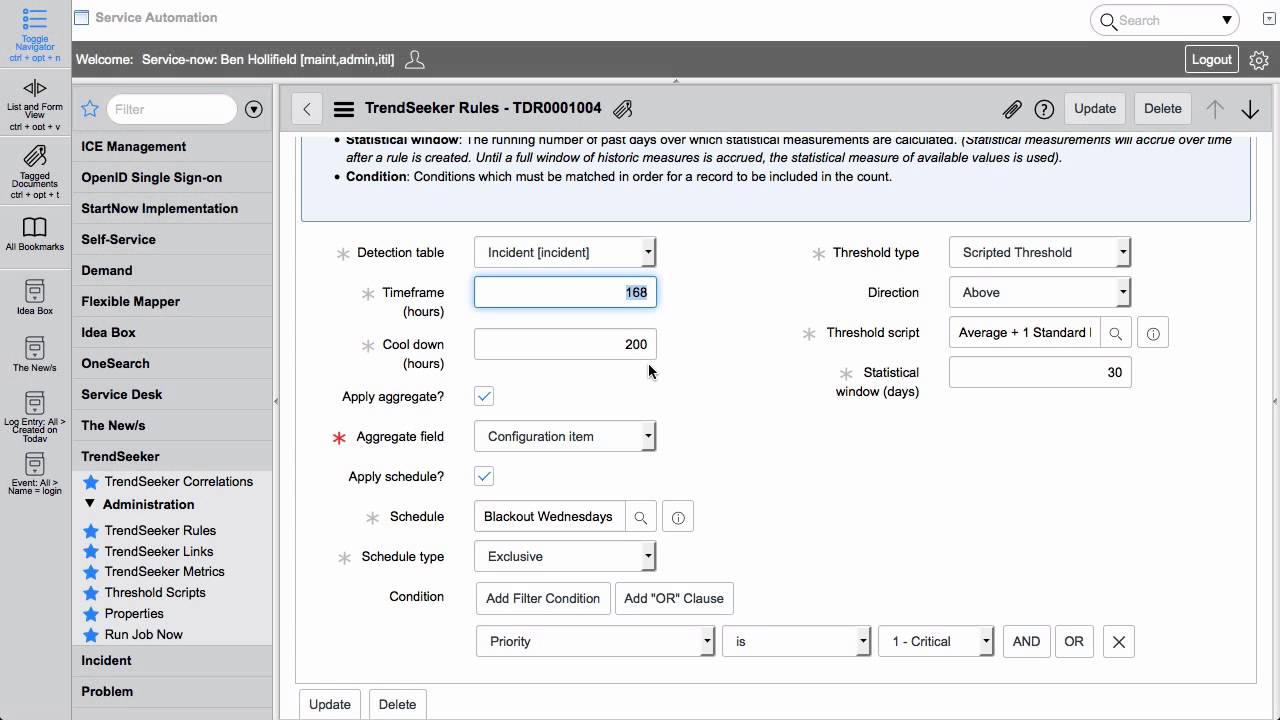1280x720 pixels.
Task: Click the back arrow in form header
Action: (307, 109)
